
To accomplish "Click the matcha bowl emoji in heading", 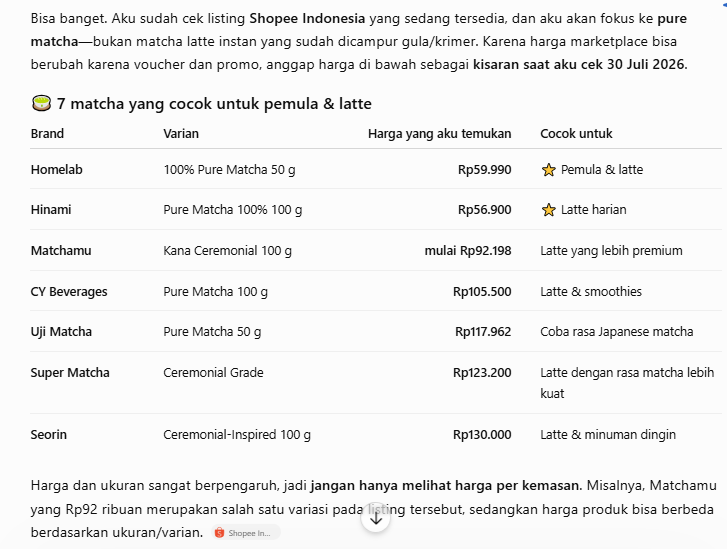I will [x=41, y=103].
